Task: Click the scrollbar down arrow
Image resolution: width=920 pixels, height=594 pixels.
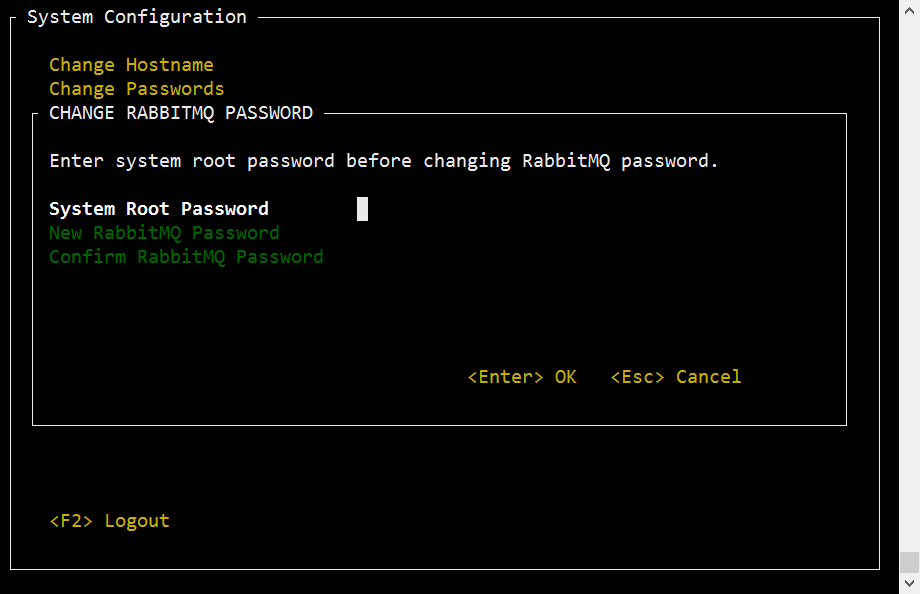Action: [x=909, y=583]
